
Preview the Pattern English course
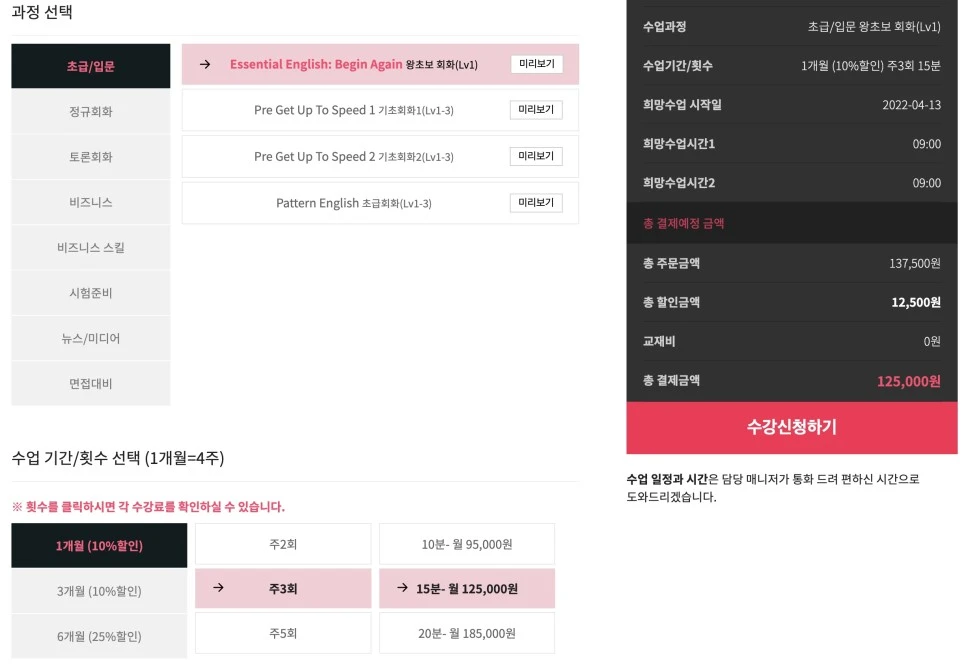[x=536, y=203]
